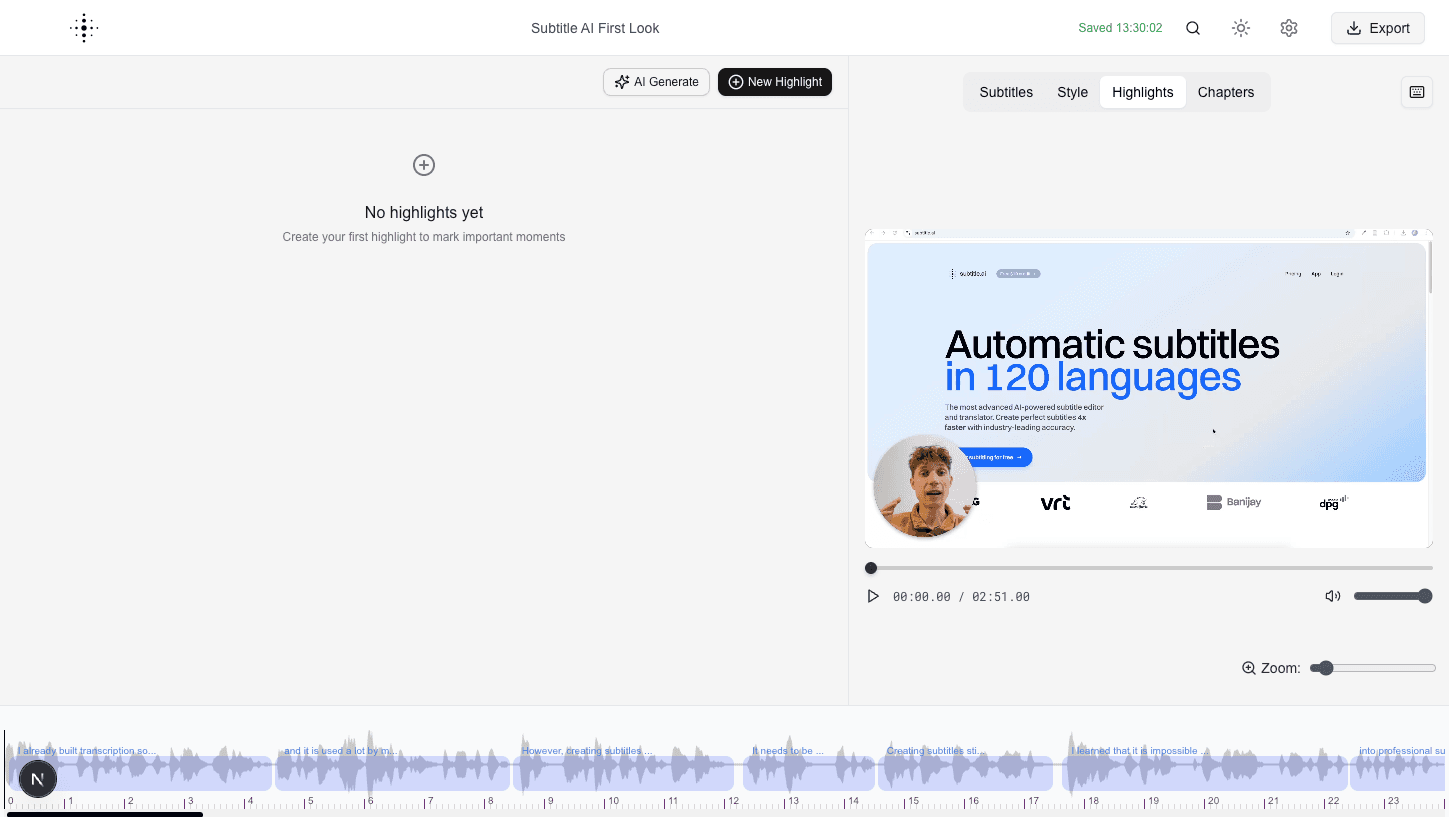Click the plus circle to create a highlight

(x=423, y=165)
